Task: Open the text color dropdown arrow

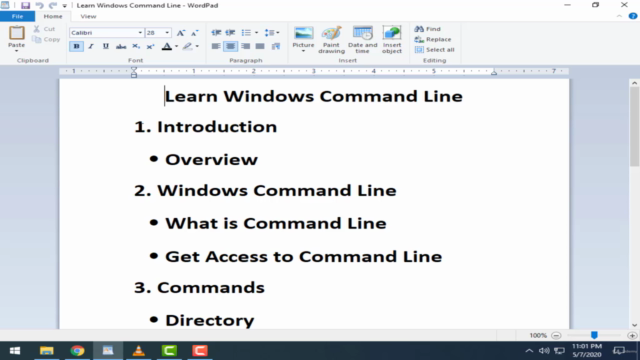Action: pyautogui.click(x=176, y=46)
